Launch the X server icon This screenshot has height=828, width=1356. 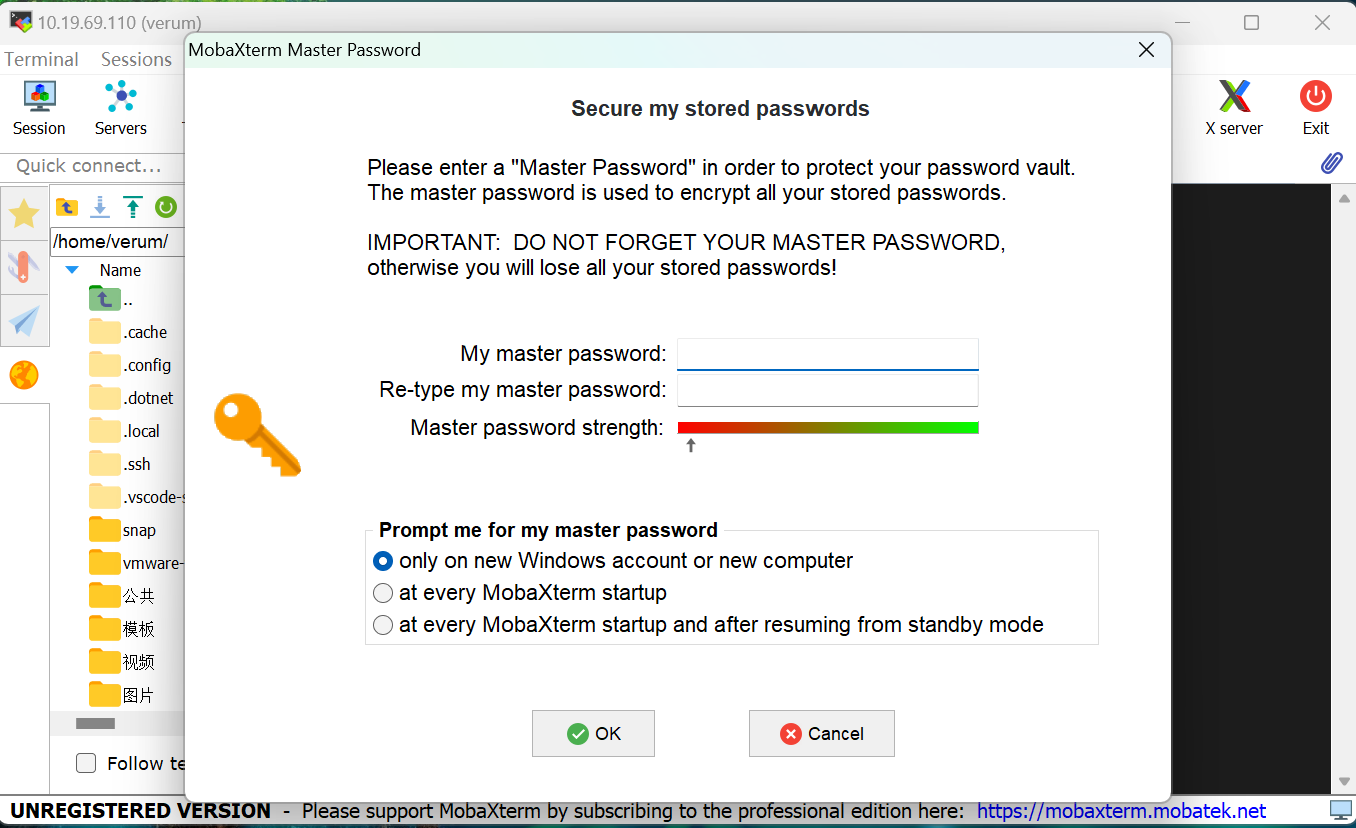[1234, 108]
